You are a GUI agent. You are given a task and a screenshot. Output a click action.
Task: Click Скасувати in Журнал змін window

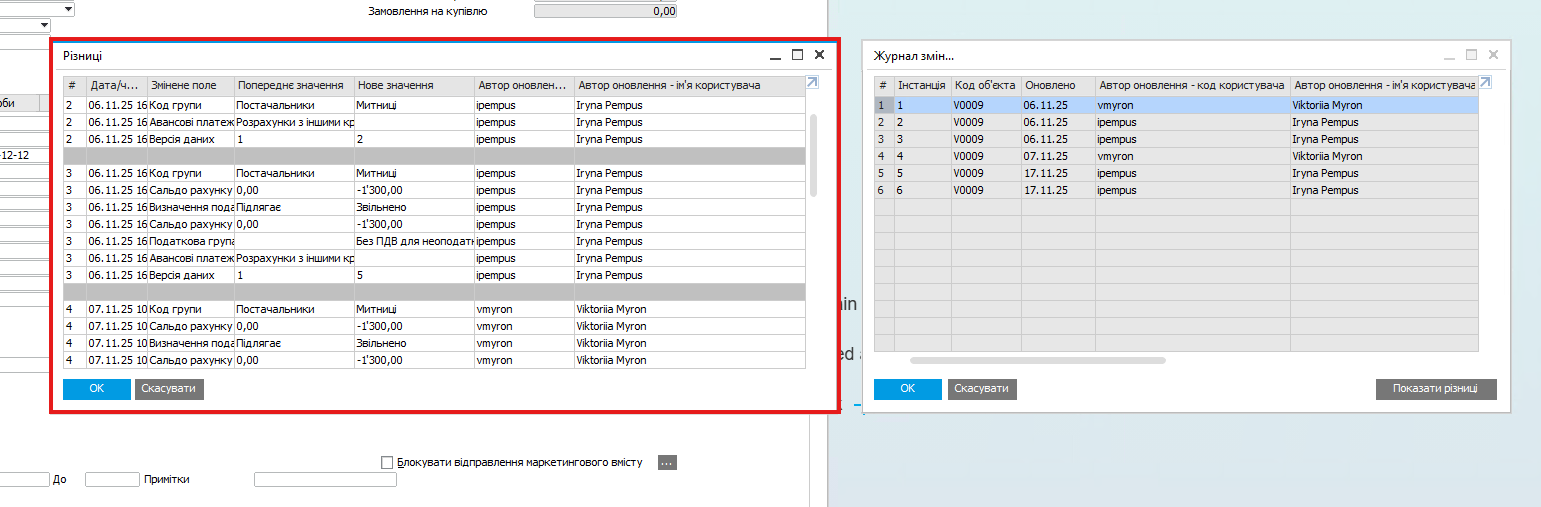(x=982, y=389)
